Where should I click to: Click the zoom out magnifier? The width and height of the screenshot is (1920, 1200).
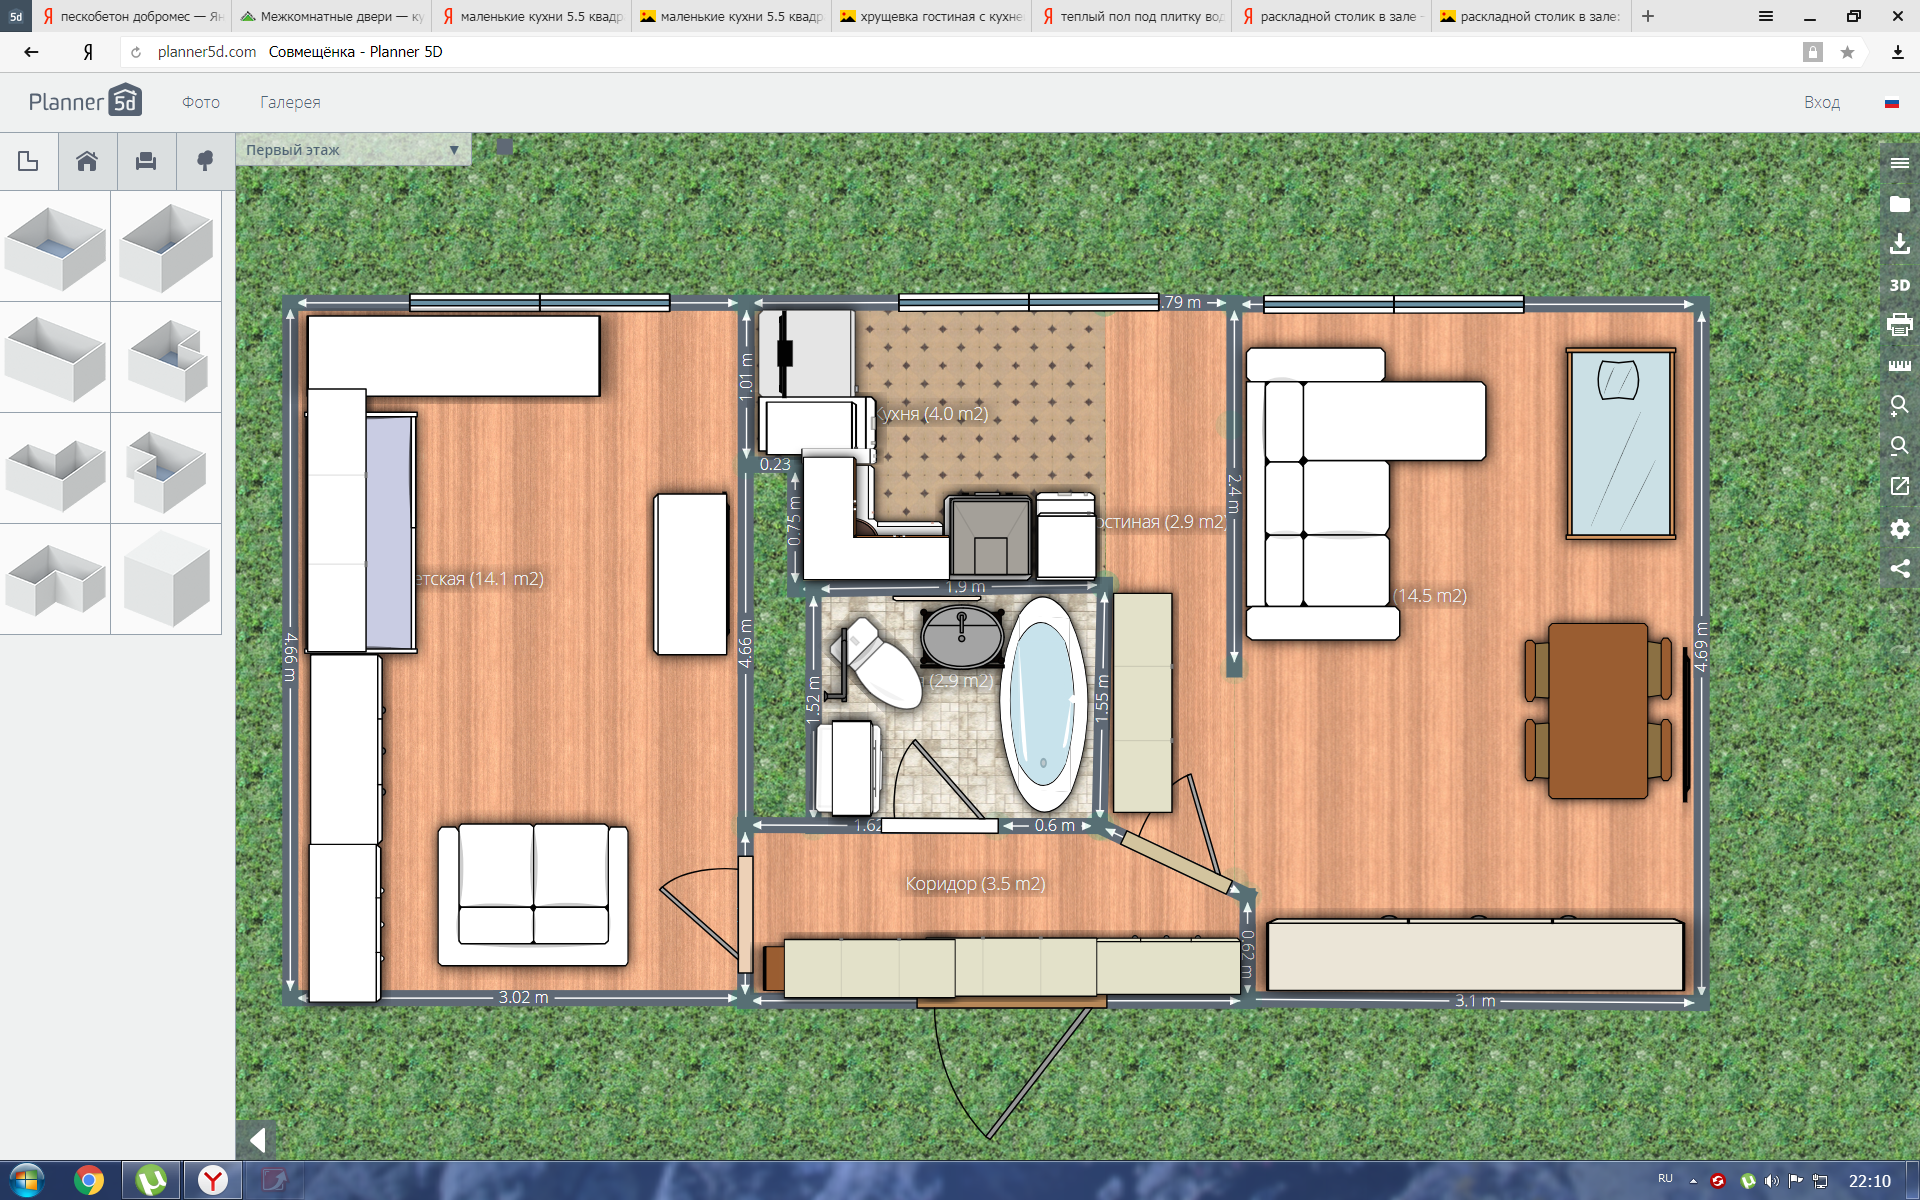1899,446
